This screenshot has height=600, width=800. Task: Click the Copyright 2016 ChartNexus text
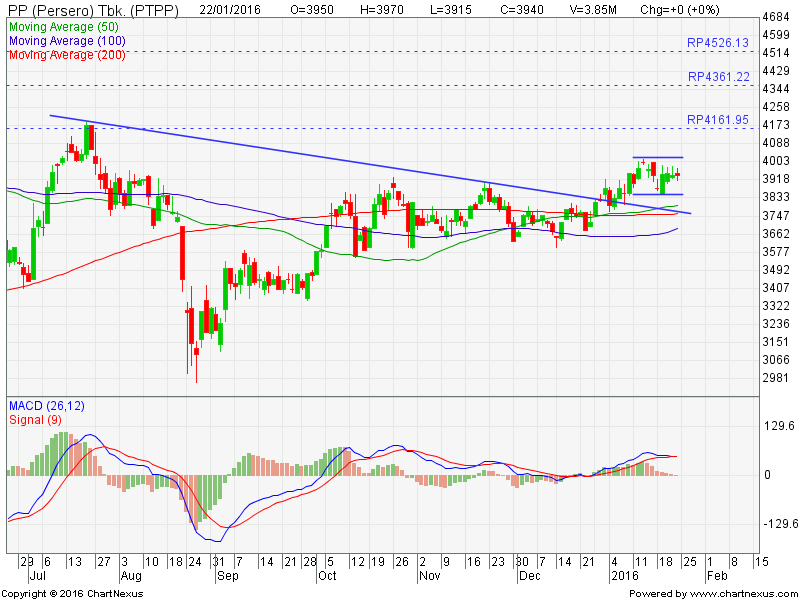tap(74, 593)
